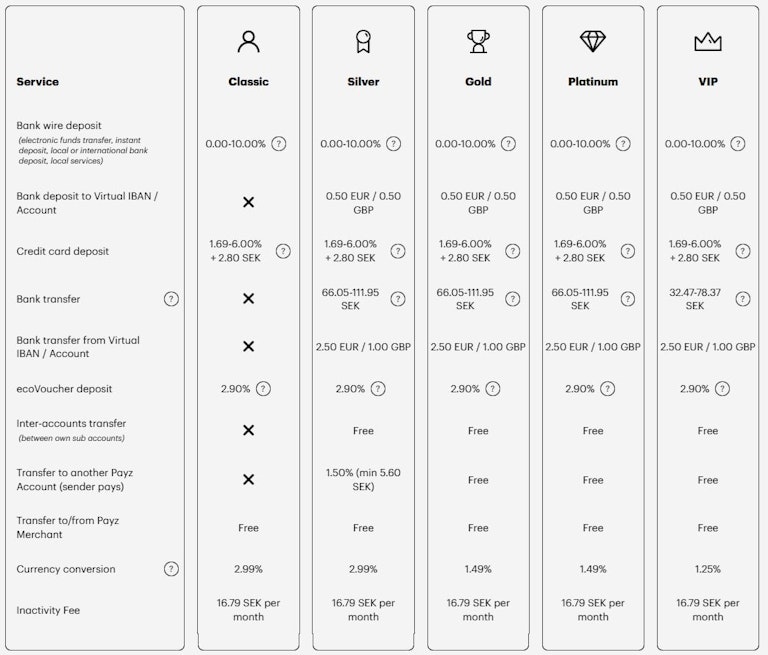Click the ecoVoucher deposit service label
This screenshot has width=768, height=655.
tap(66, 389)
